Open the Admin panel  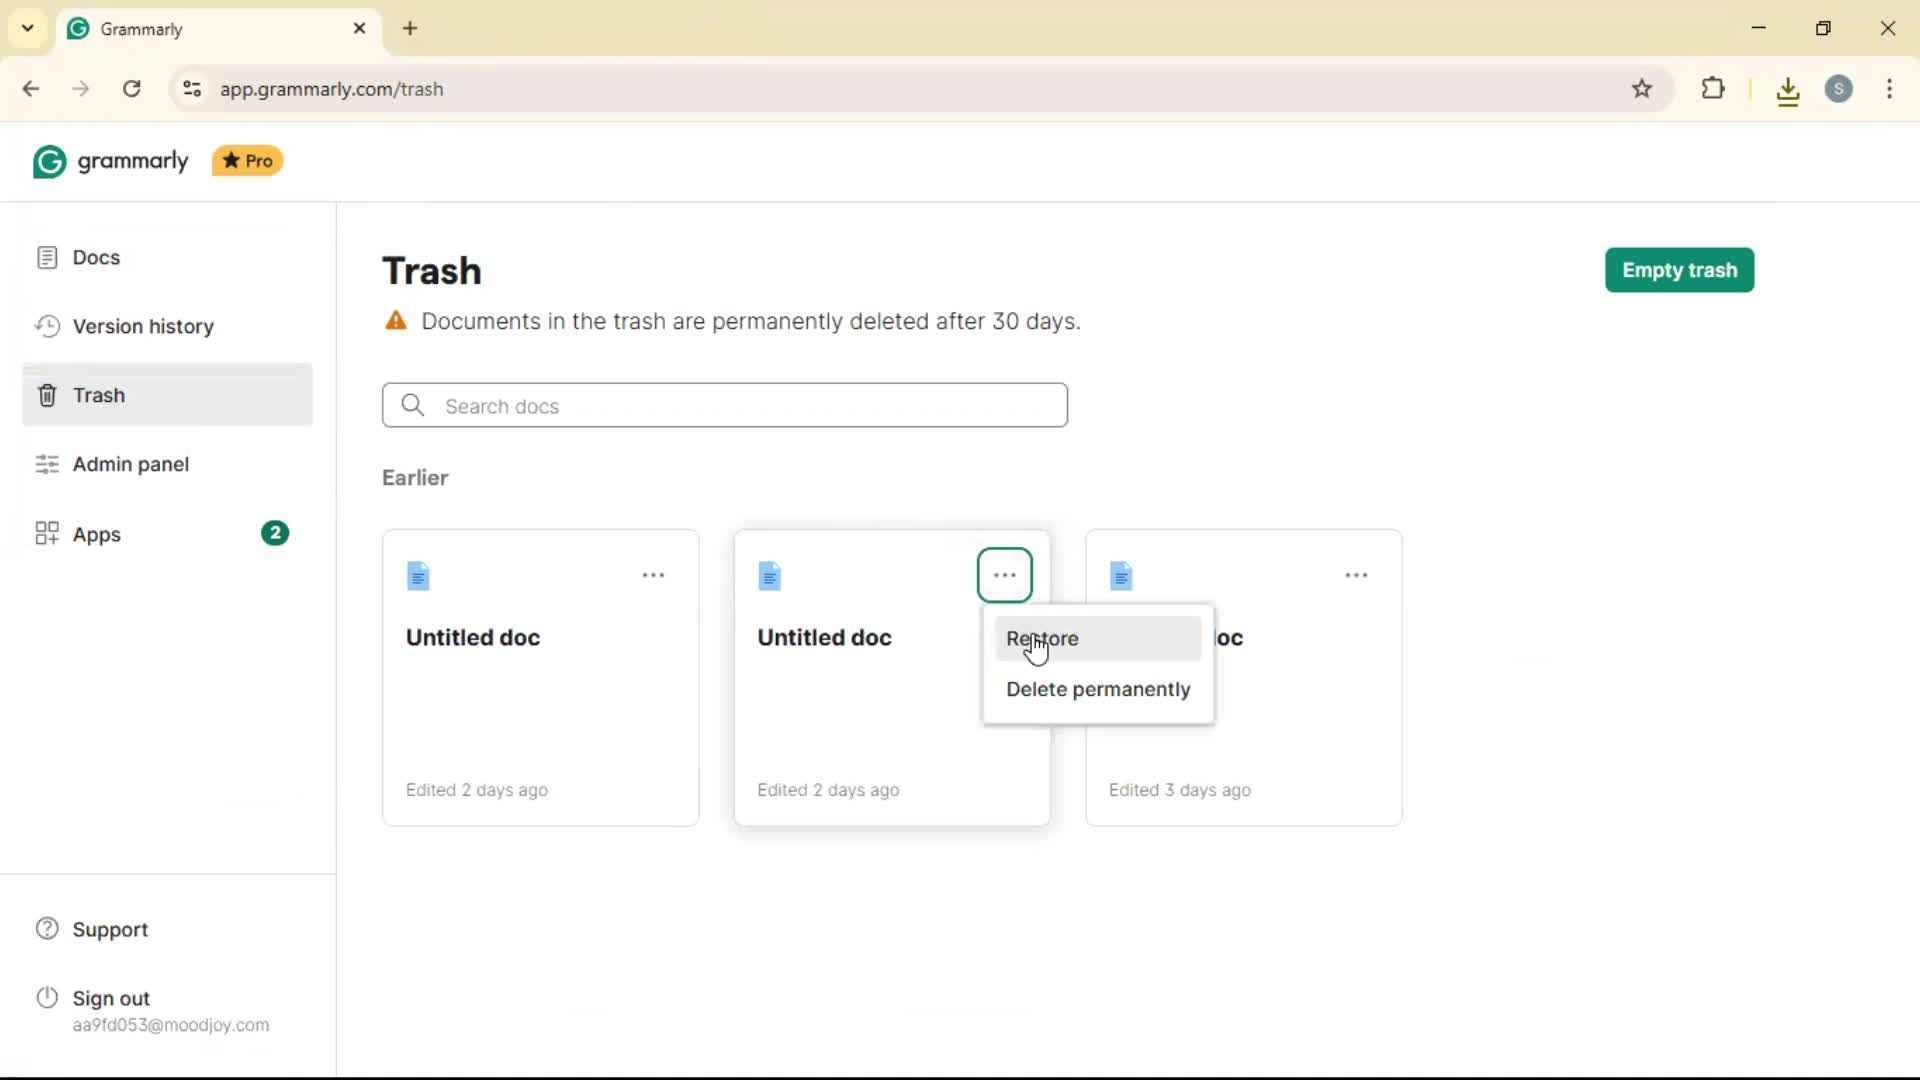[x=130, y=464]
